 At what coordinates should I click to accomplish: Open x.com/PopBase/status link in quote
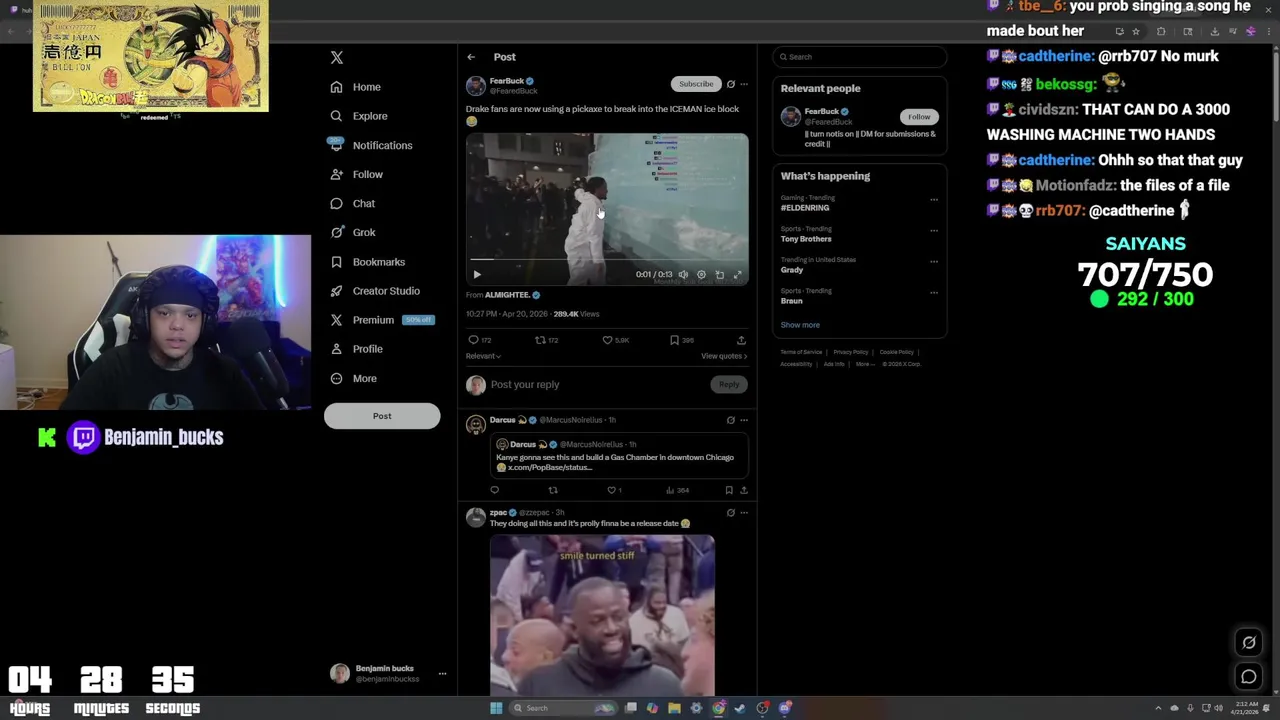pyautogui.click(x=550, y=467)
